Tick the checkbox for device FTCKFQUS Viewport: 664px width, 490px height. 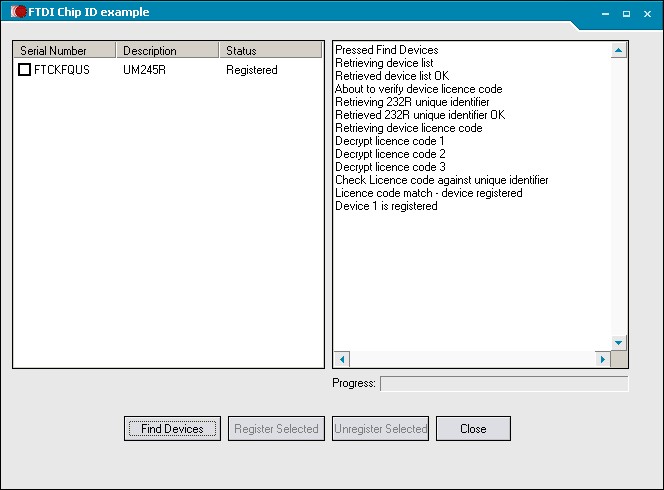tap(25, 70)
